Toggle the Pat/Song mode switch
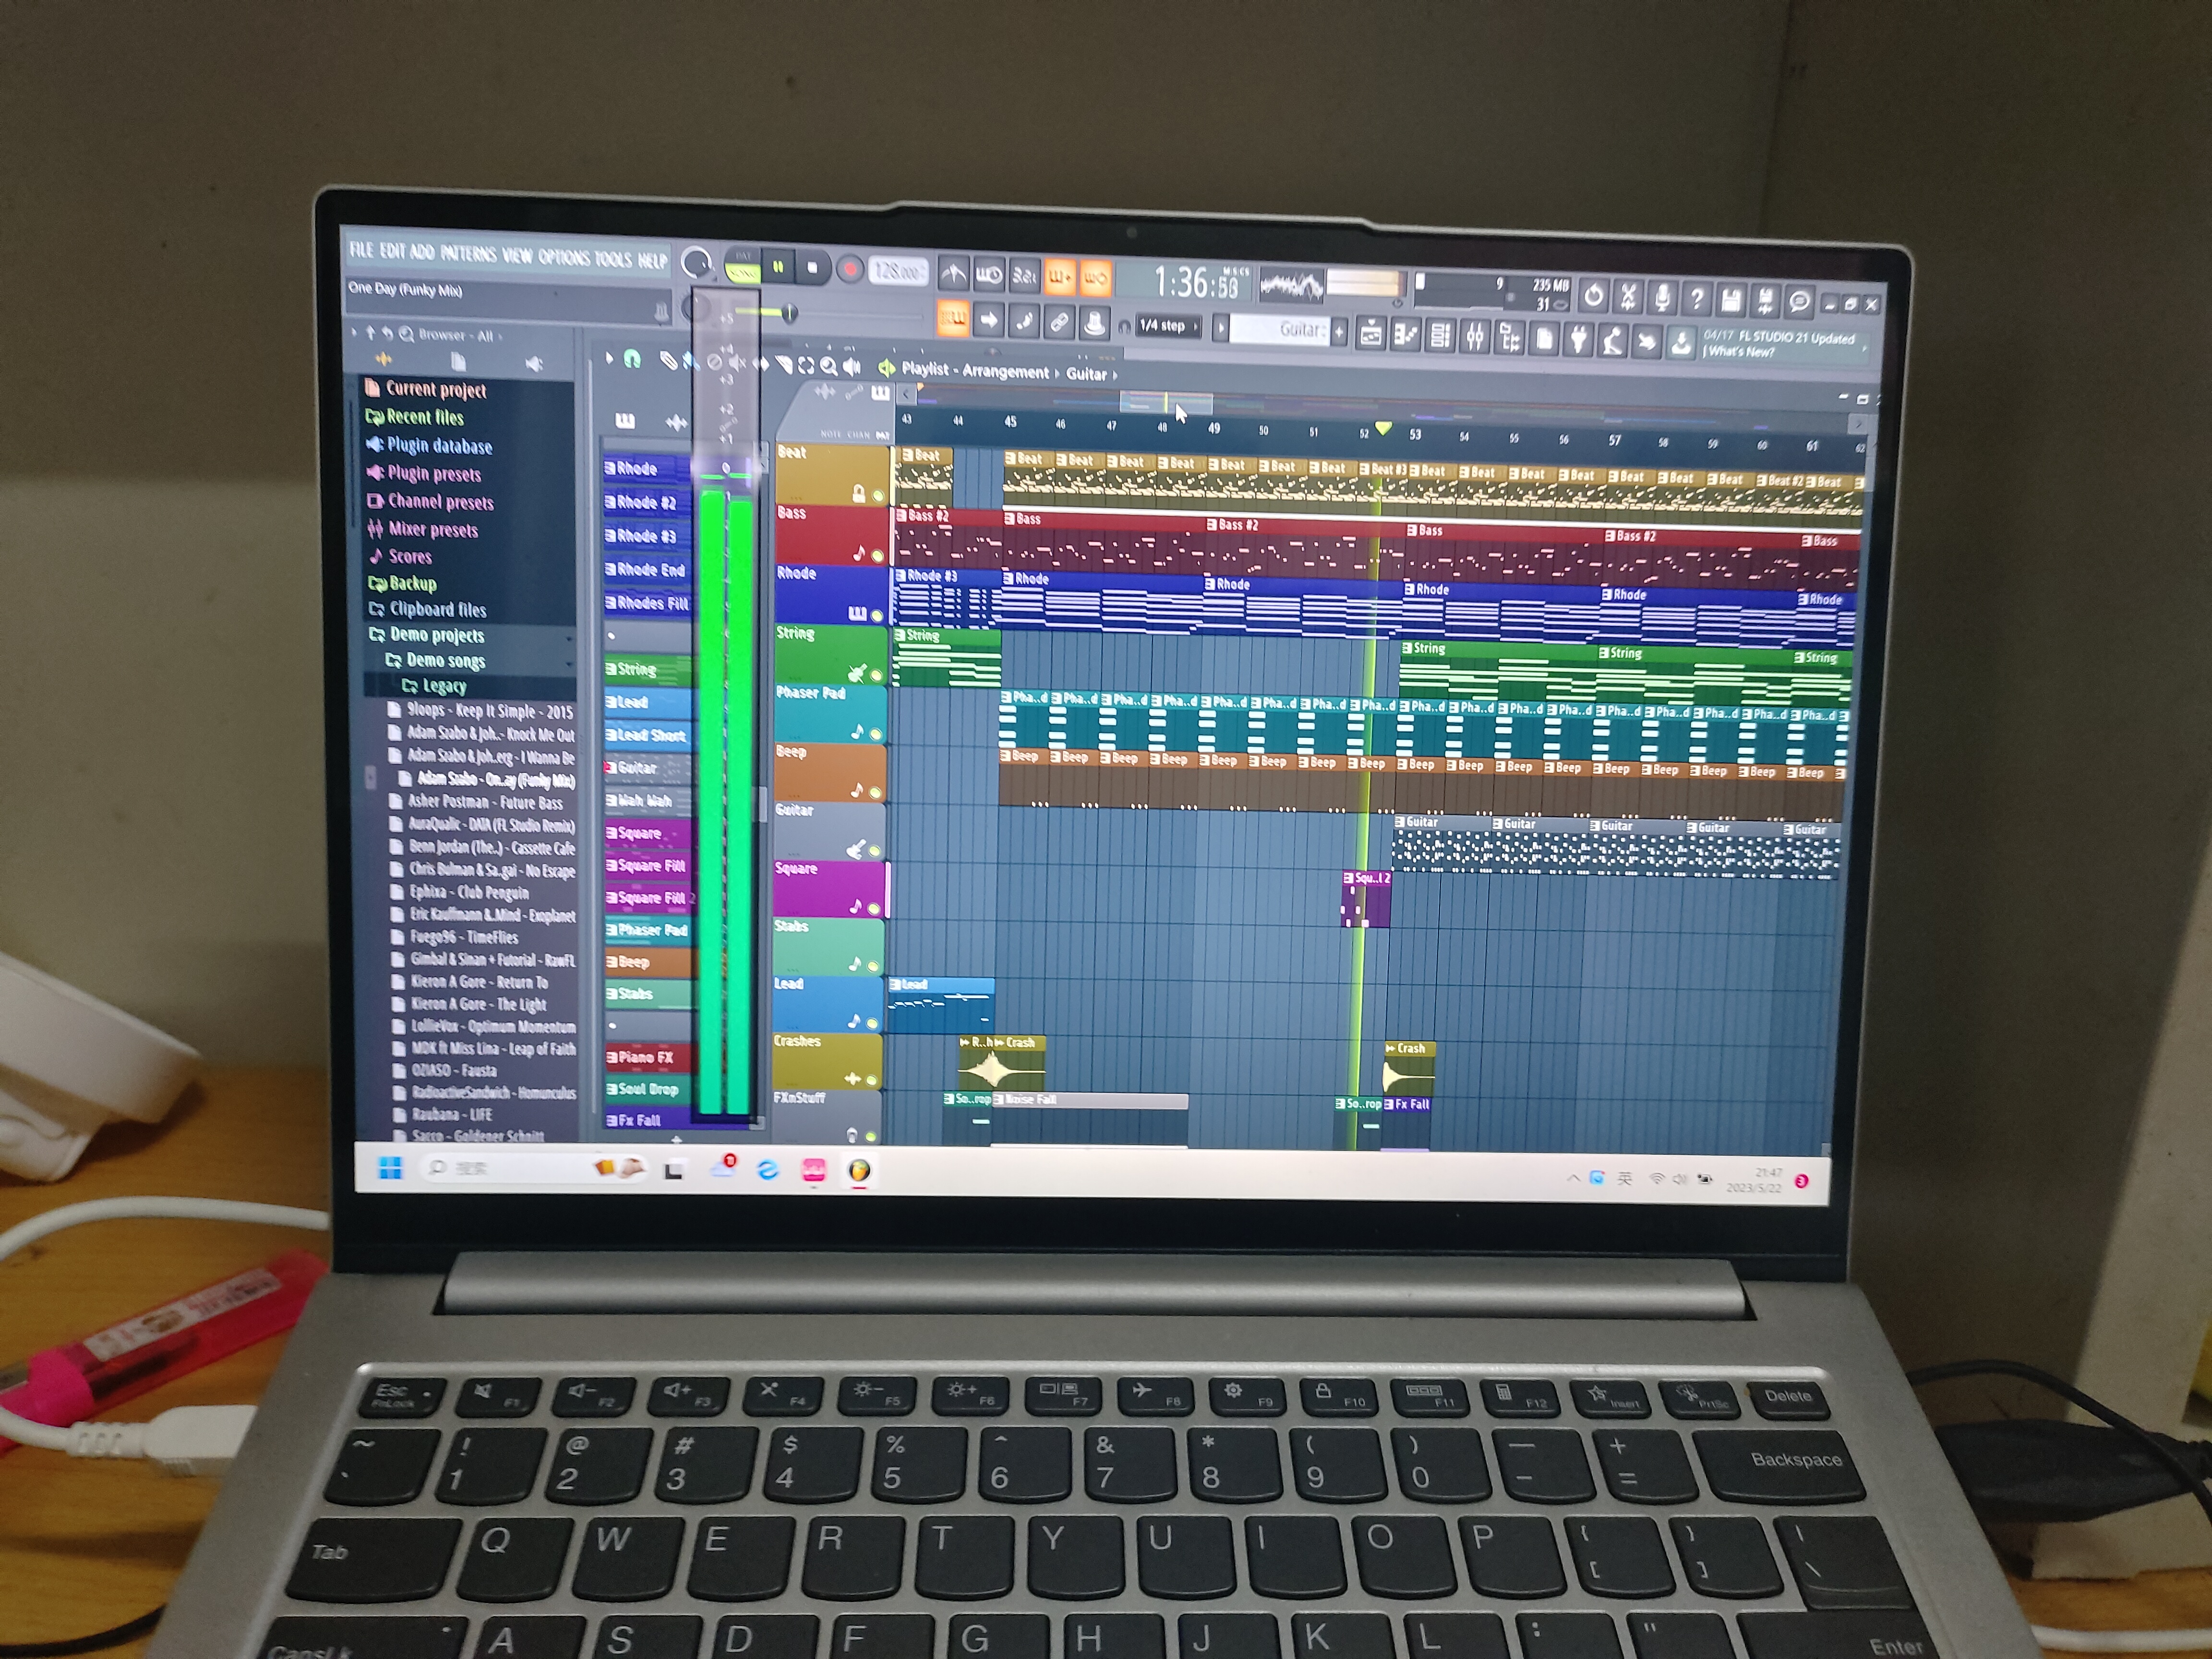2212x1659 pixels. coord(742,266)
